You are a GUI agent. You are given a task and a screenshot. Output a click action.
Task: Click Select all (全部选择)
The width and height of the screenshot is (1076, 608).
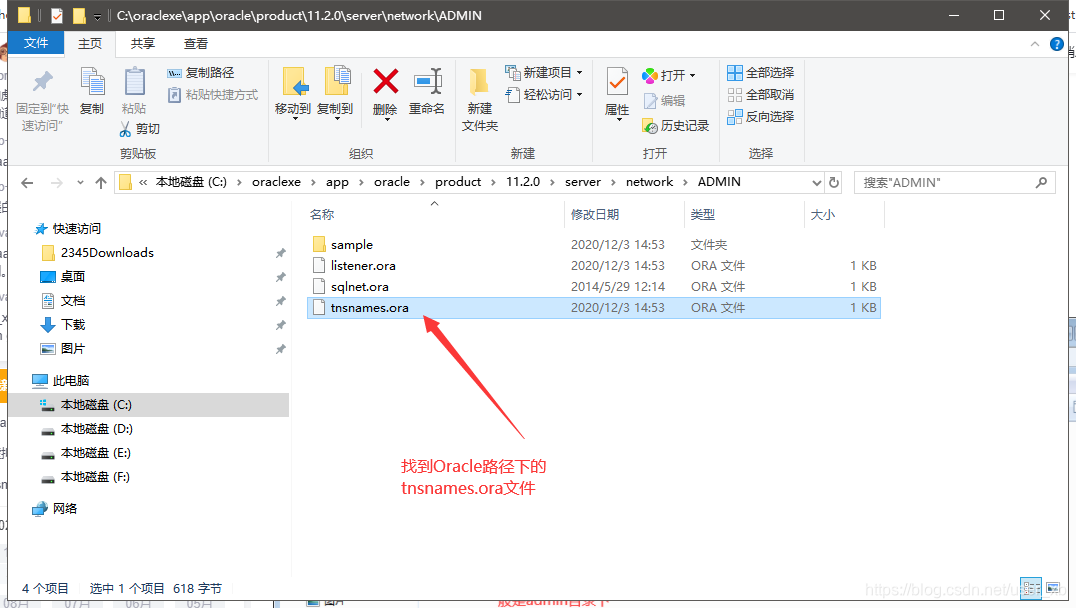(760, 73)
